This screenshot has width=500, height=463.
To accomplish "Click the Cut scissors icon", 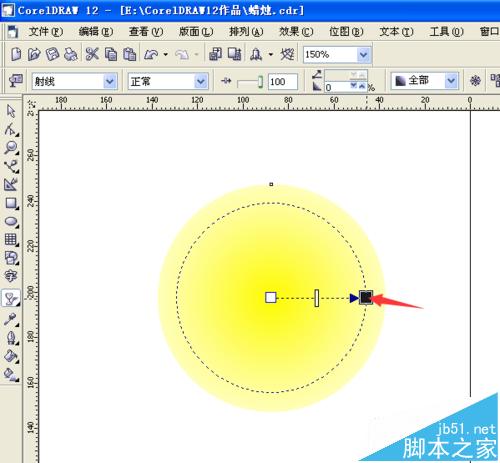I will (x=92, y=54).
